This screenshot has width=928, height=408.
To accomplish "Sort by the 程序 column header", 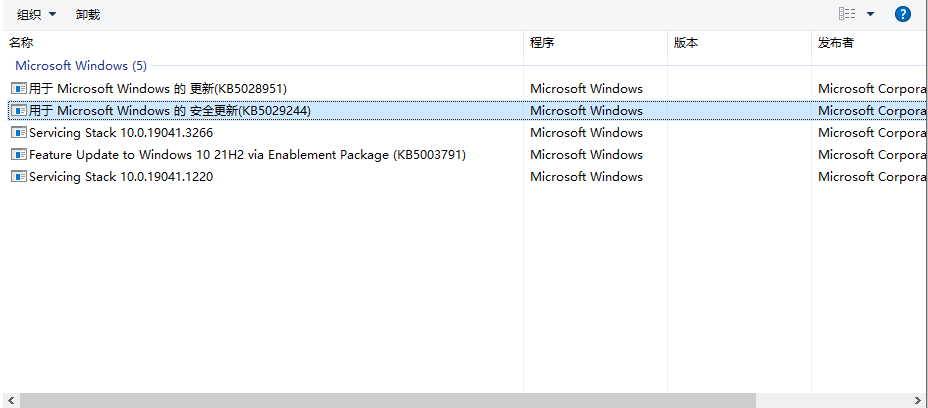I will 542,43.
